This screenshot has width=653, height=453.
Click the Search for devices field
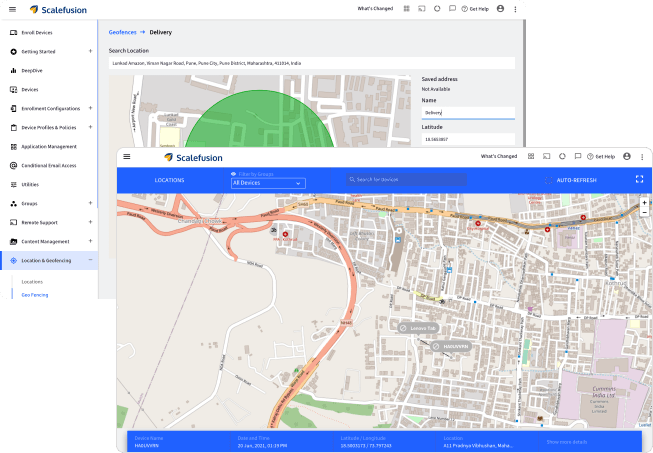coord(406,179)
